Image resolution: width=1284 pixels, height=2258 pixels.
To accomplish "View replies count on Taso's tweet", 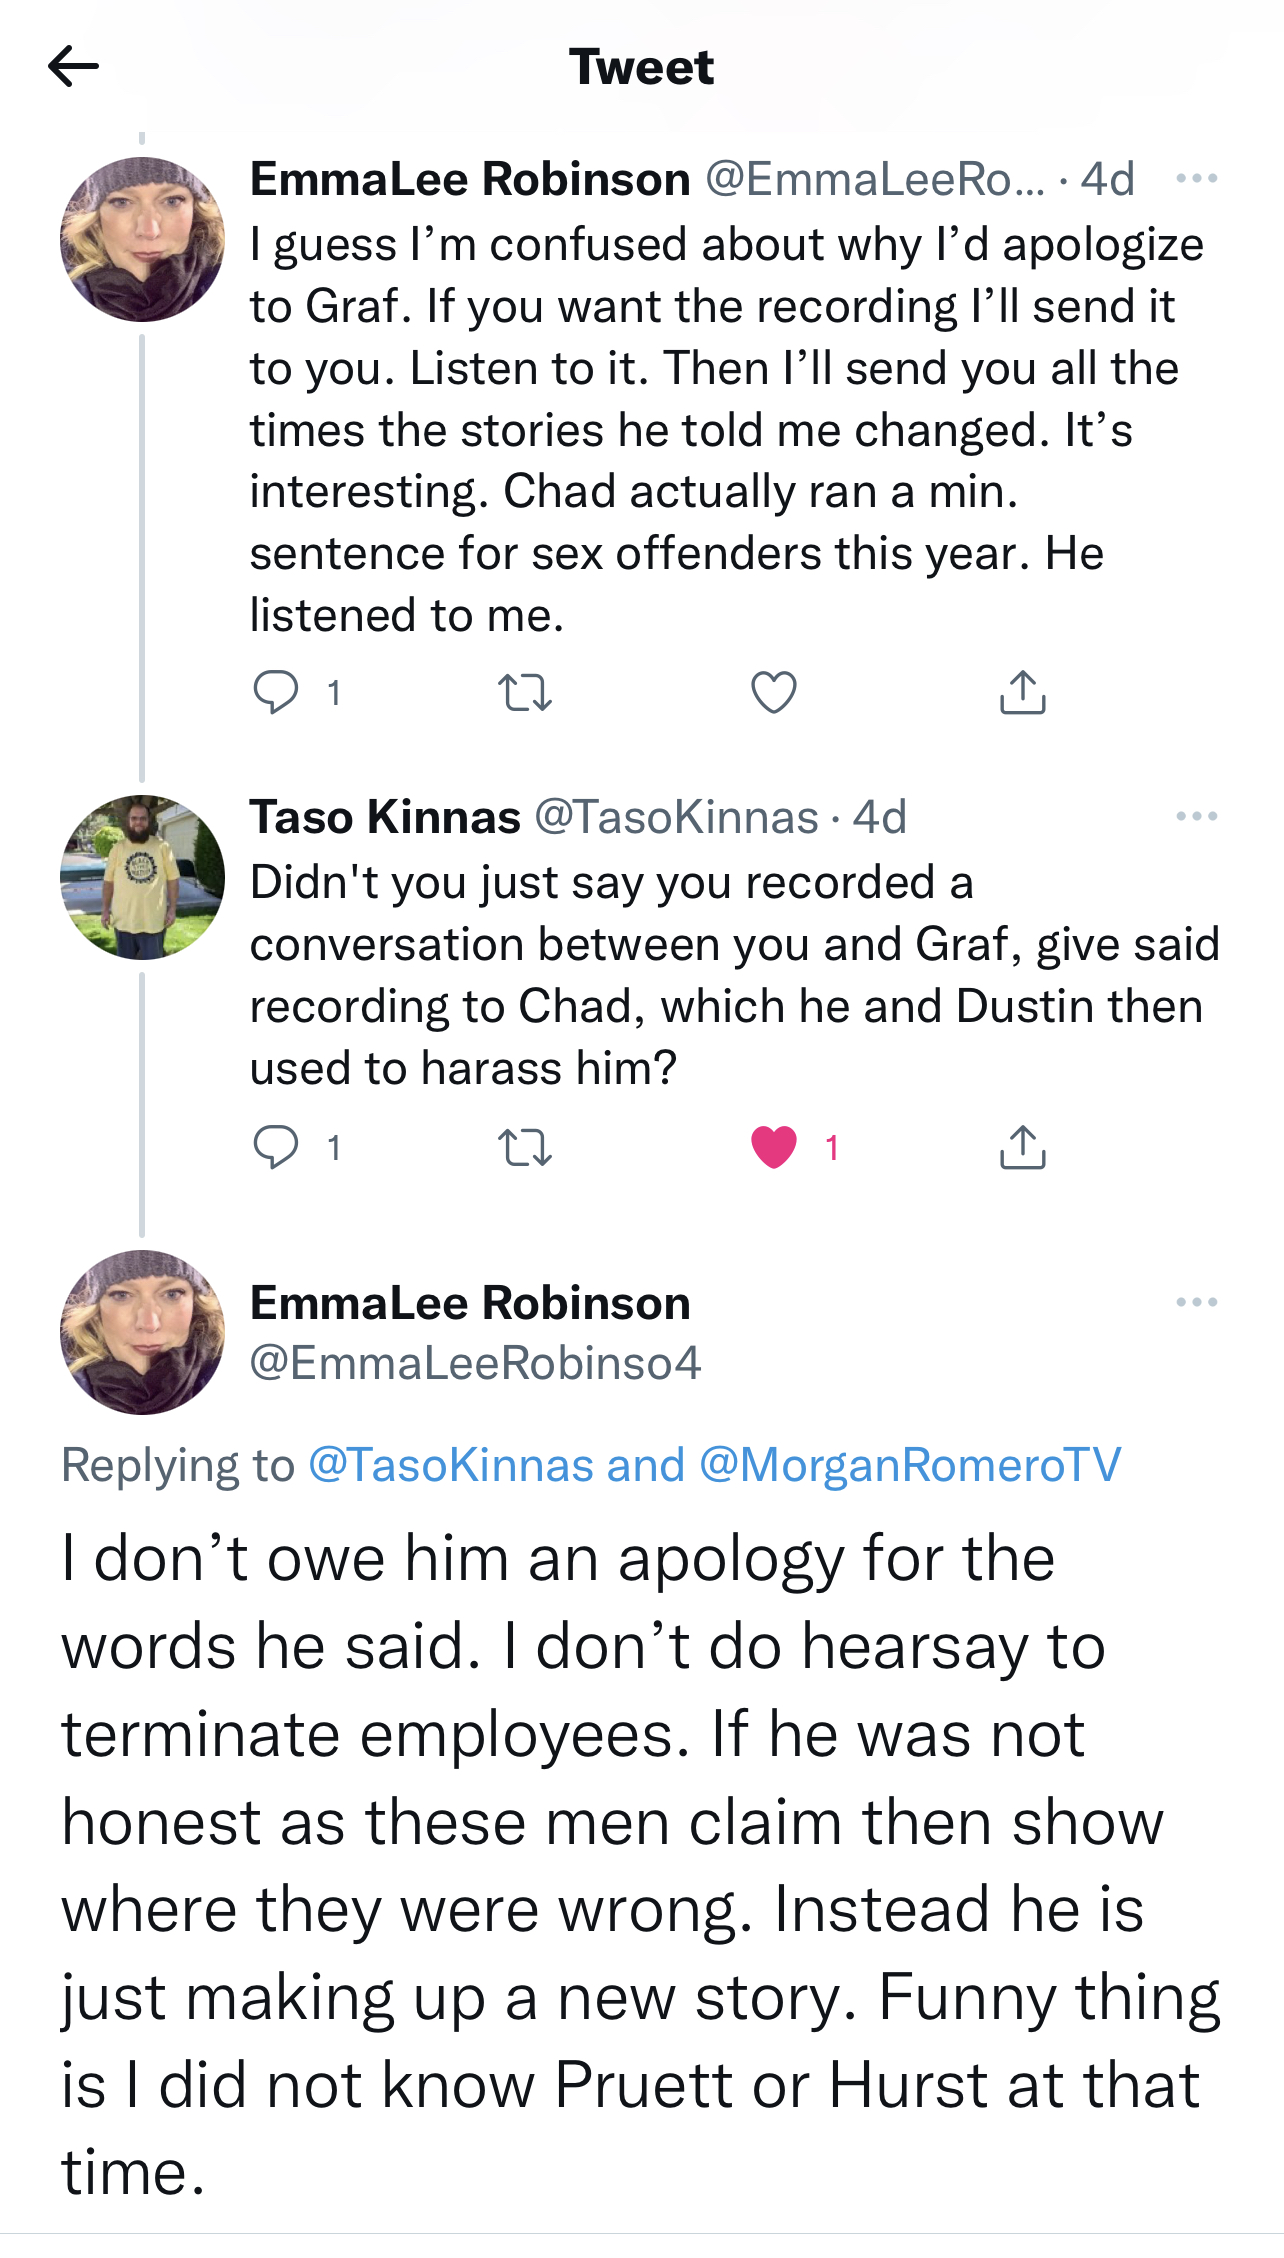I will pyautogui.click(x=335, y=1148).
